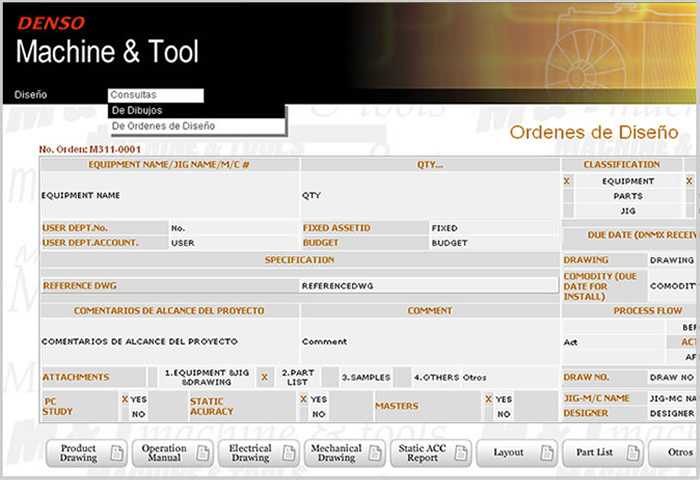Toggle the EQUIPMENT classification checkbox

(567, 182)
